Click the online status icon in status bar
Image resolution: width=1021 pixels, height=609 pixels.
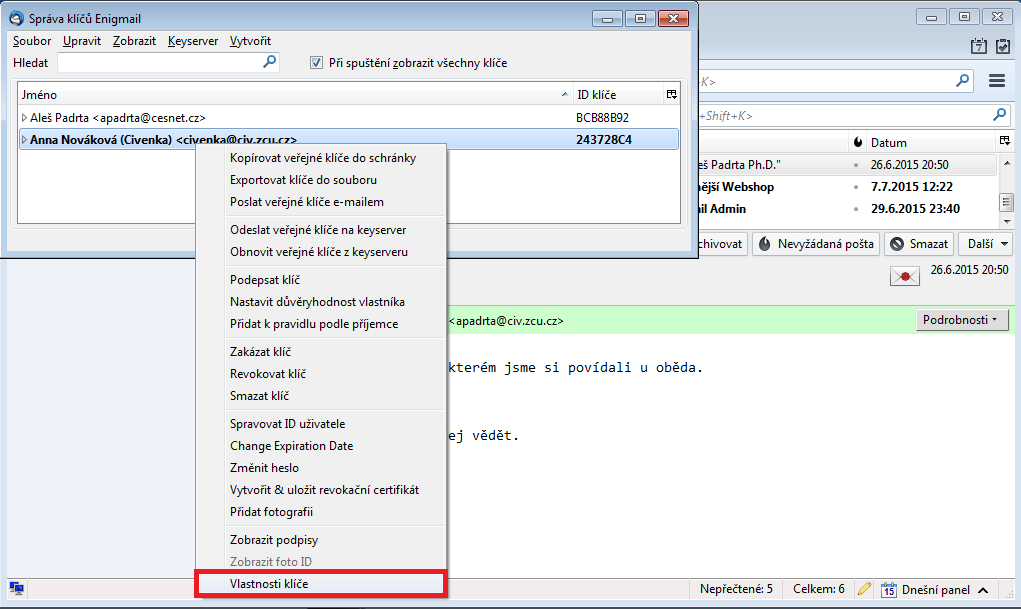pyautogui.click(x=17, y=589)
